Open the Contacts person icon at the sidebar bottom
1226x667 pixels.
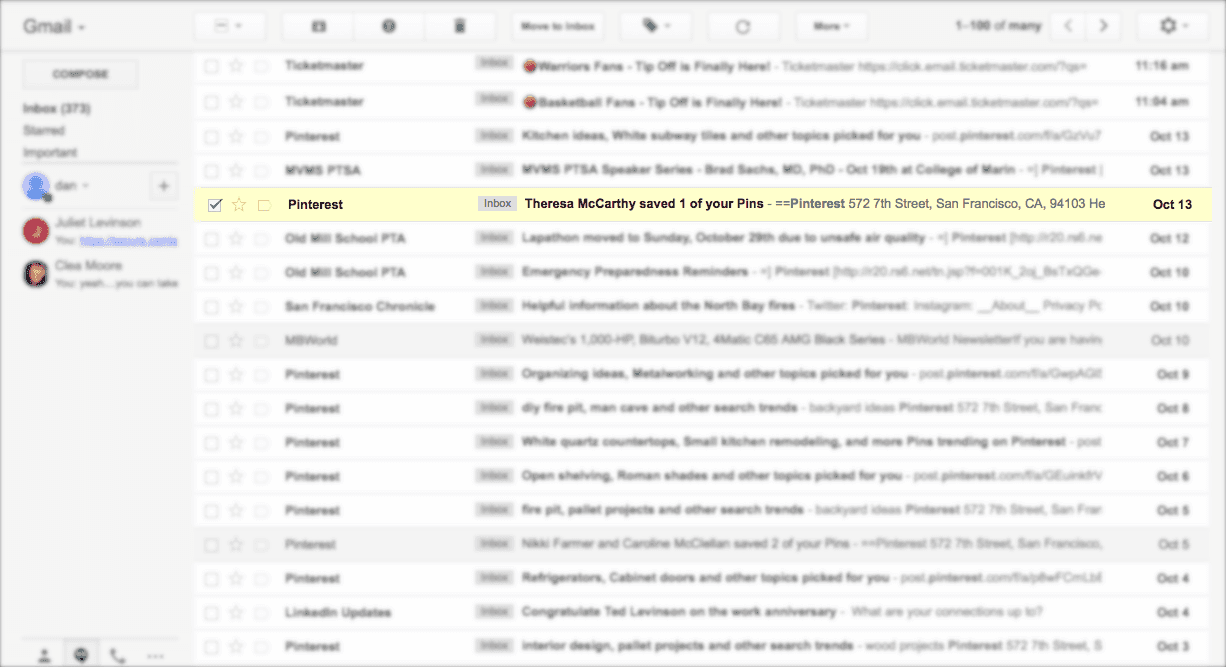click(44, 656)
